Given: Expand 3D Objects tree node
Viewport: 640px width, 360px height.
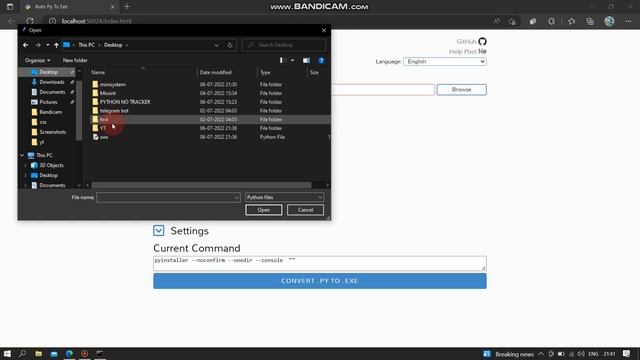Looking at the screenshot, I should tap(26, 165).
